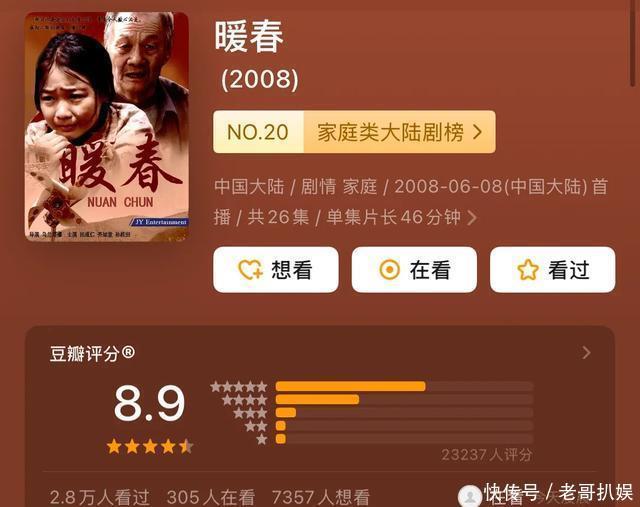Mark the show as 看过
640x507 pixels.
coord(553,270)
